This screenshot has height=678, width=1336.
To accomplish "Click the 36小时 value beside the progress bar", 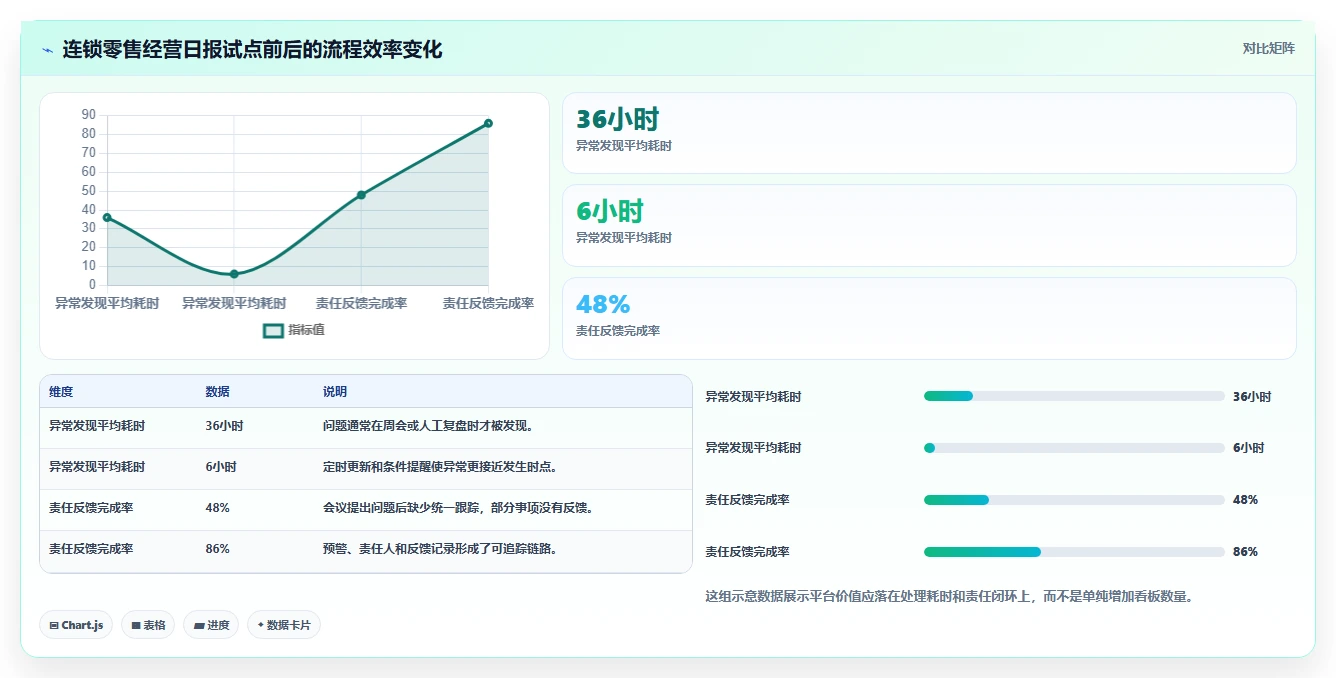I will tap(1252, 397).
